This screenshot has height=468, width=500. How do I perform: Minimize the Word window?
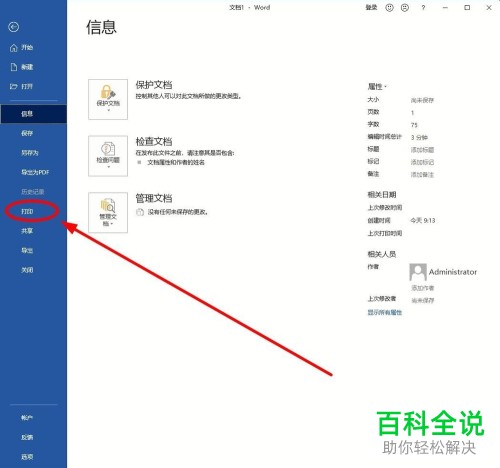[x=445, y=8]
